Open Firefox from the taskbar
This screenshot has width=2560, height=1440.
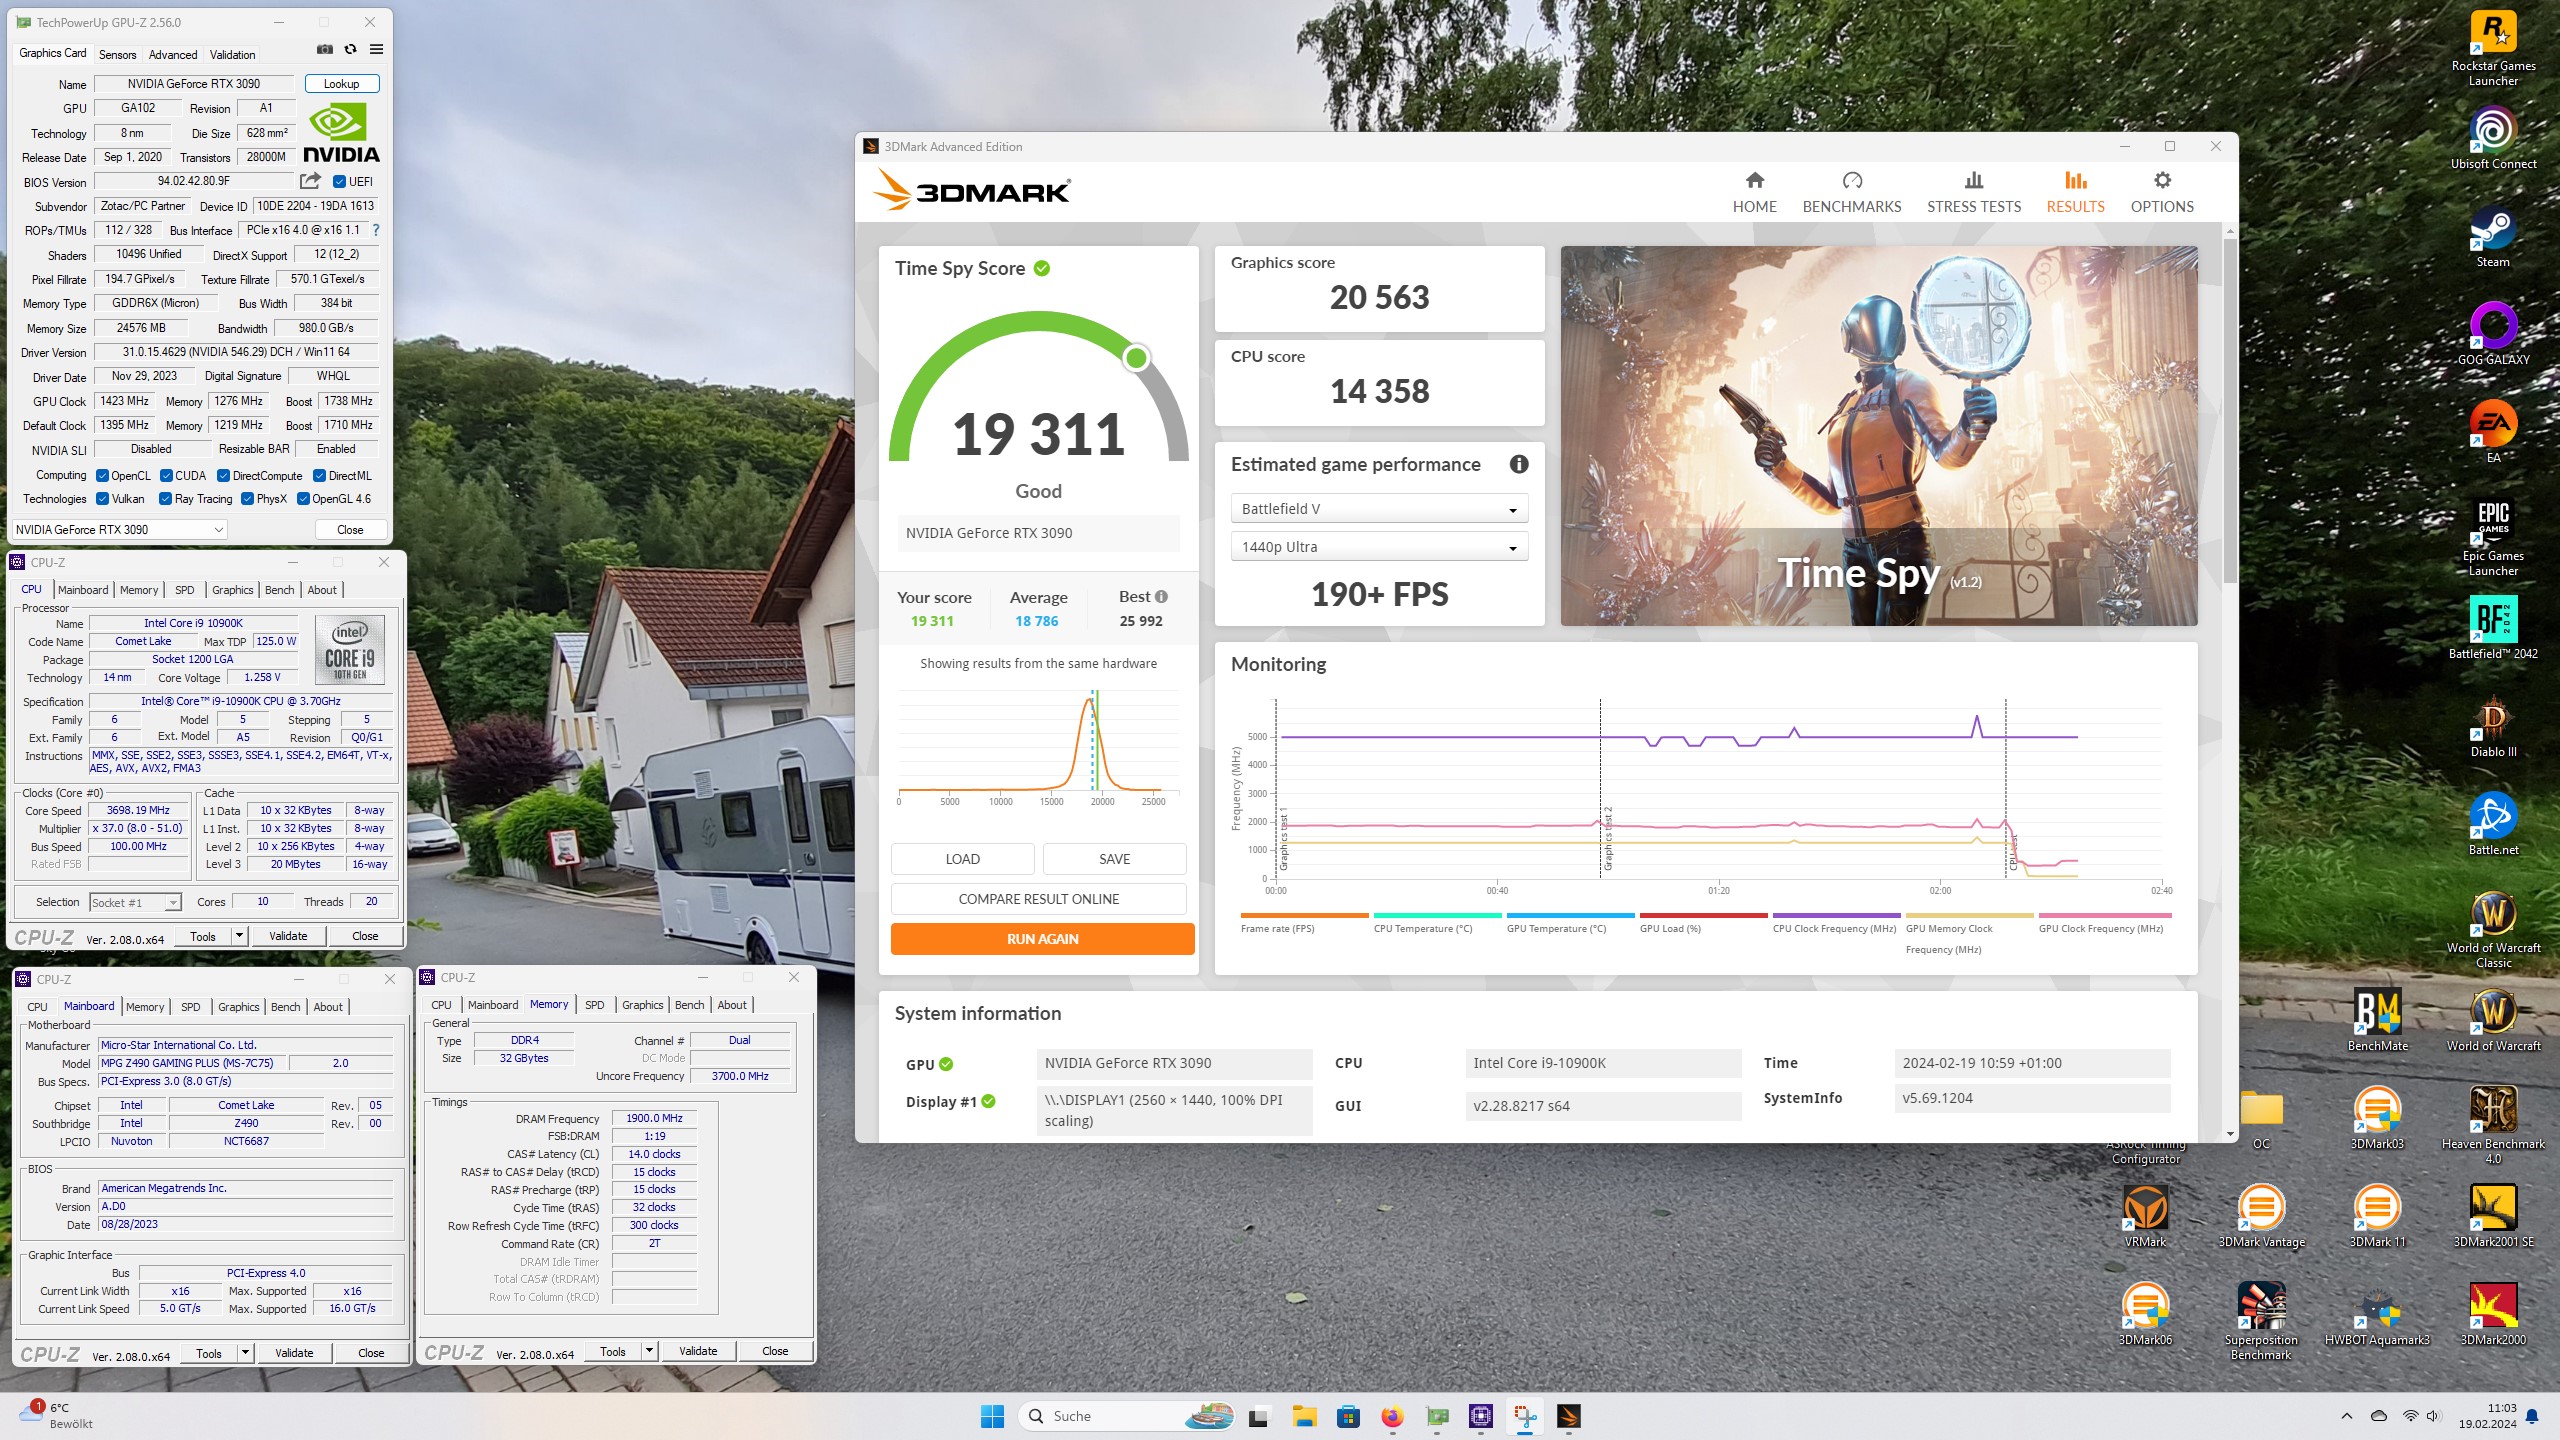[x=1392, y=1416]
